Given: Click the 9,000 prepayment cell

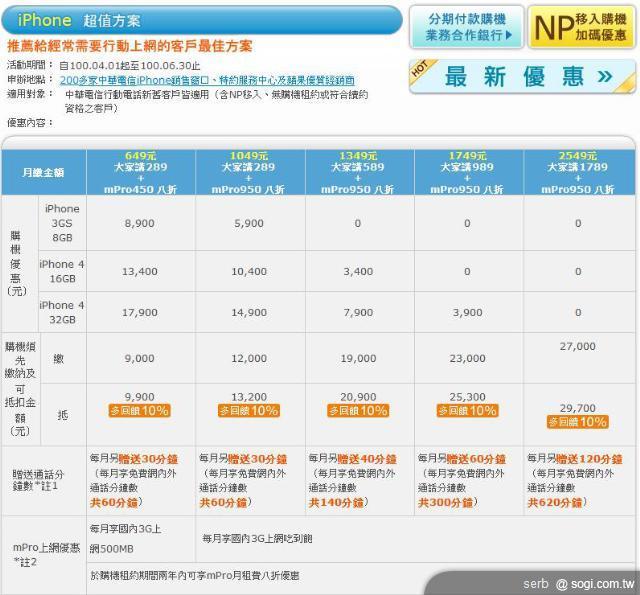Looking at the screenshot, I should click(140, 358).
